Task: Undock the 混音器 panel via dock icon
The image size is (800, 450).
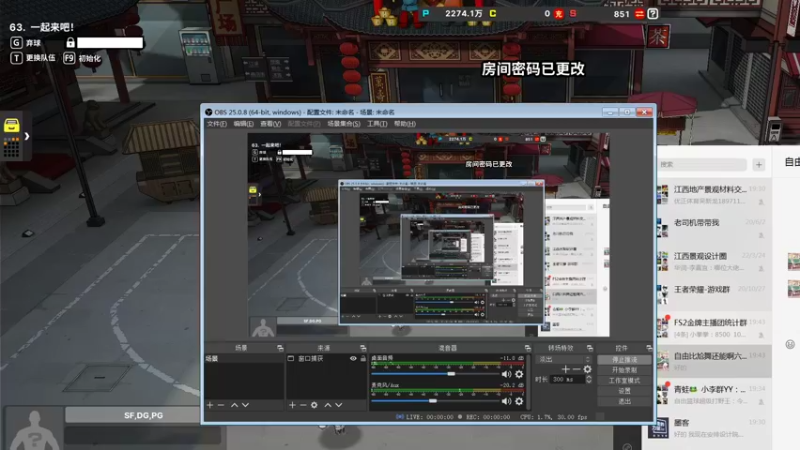Action: (528, 348)
